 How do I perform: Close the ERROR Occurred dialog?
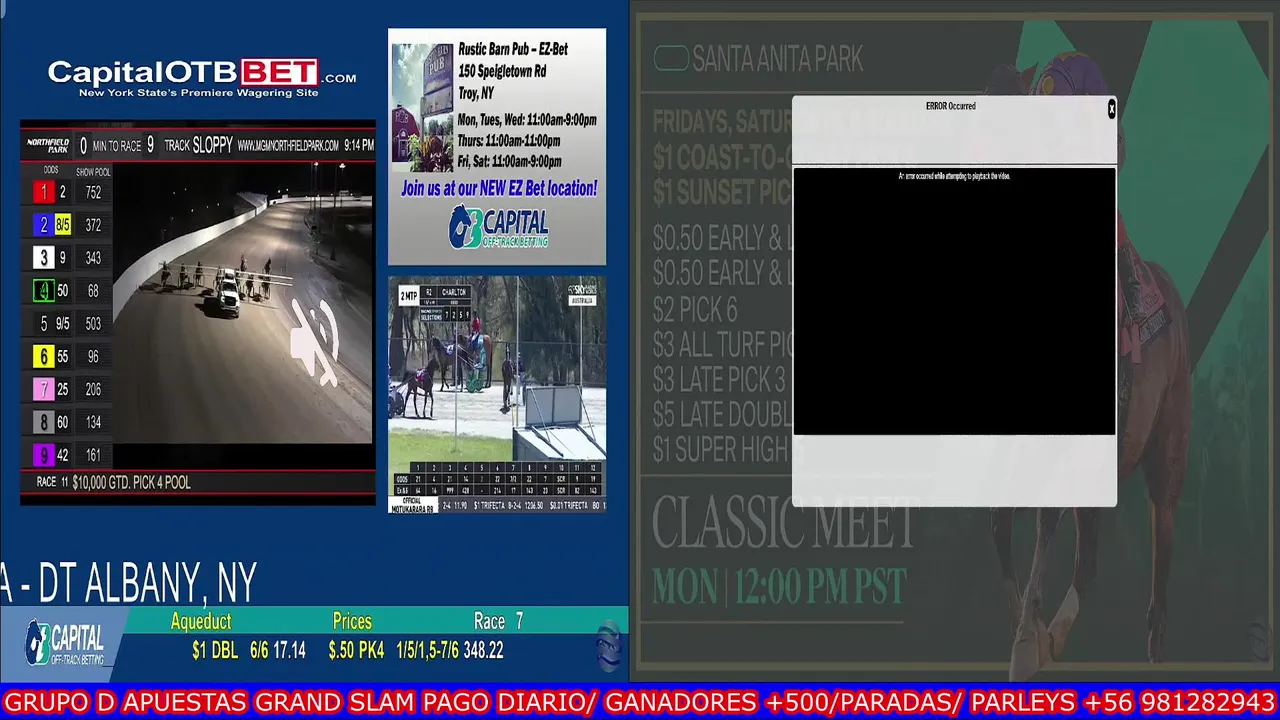click(x=1111, y=109)
